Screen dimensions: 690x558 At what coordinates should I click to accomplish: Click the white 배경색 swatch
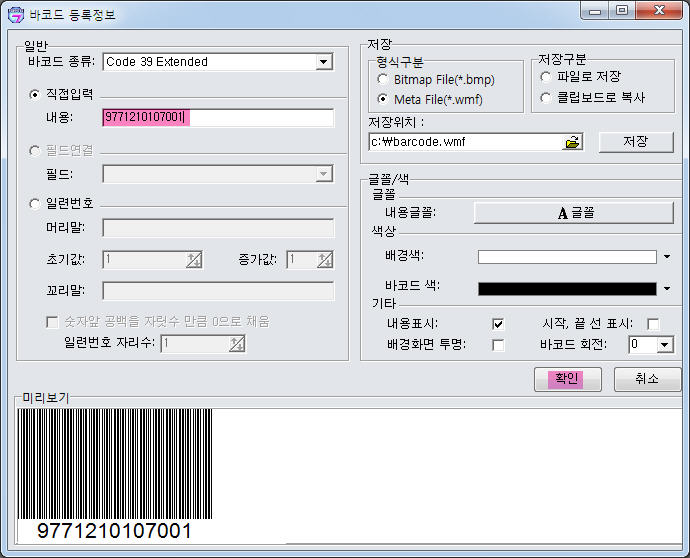(x=567, y=257)
